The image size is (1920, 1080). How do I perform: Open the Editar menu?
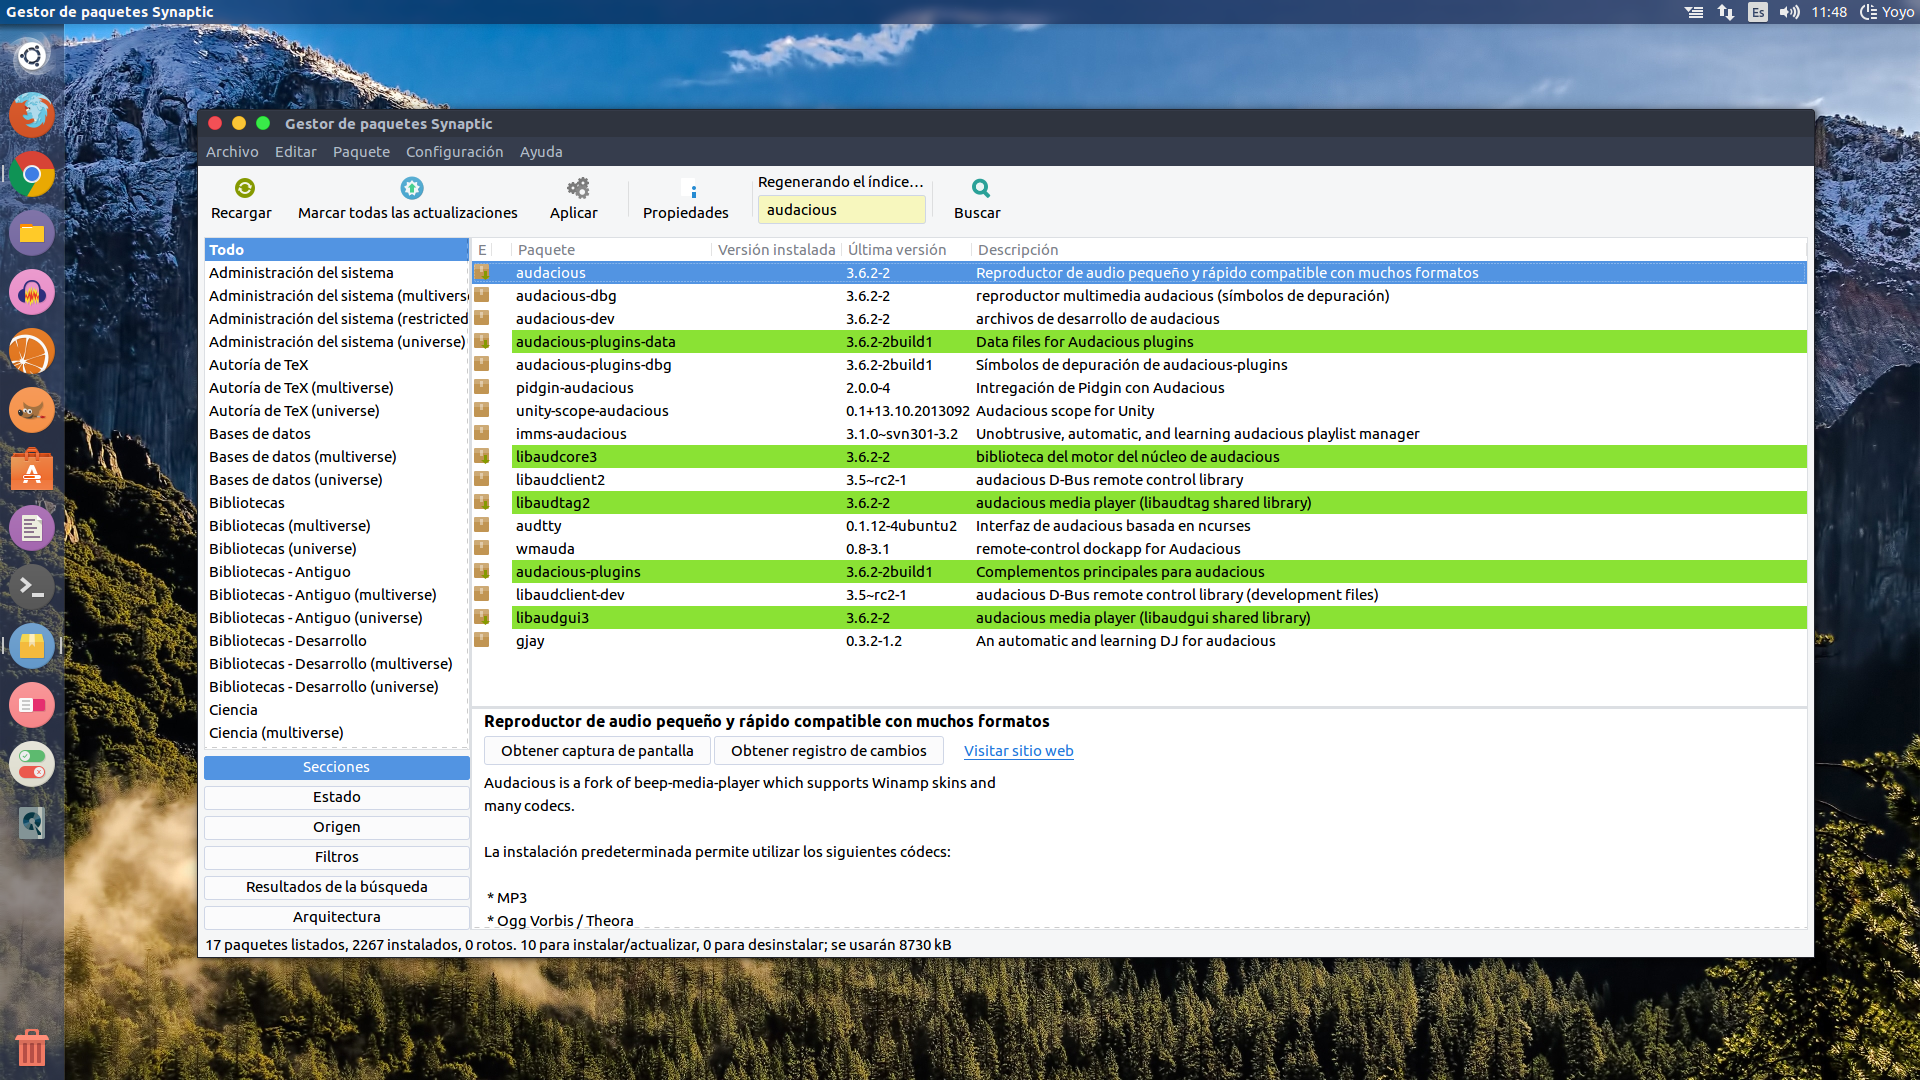point(296,152)
